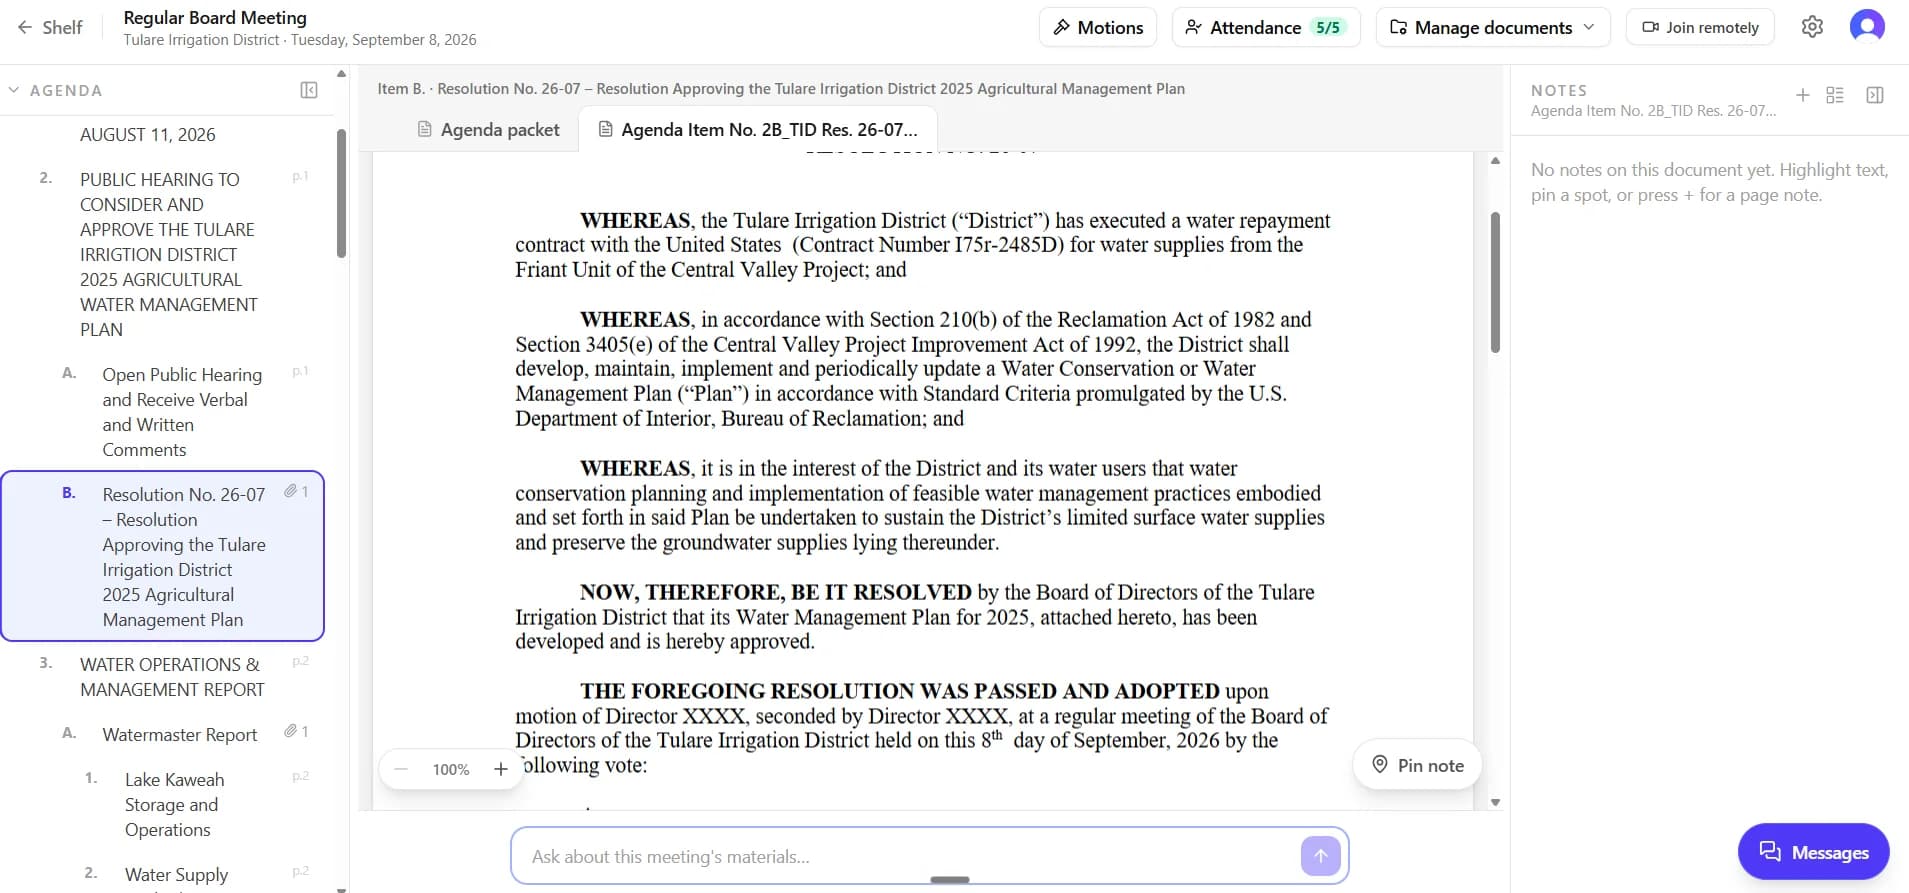Select Resolution No. 26-07 agenda item
This screenshot has height=893, width=1909.
(x=163, y=556)
